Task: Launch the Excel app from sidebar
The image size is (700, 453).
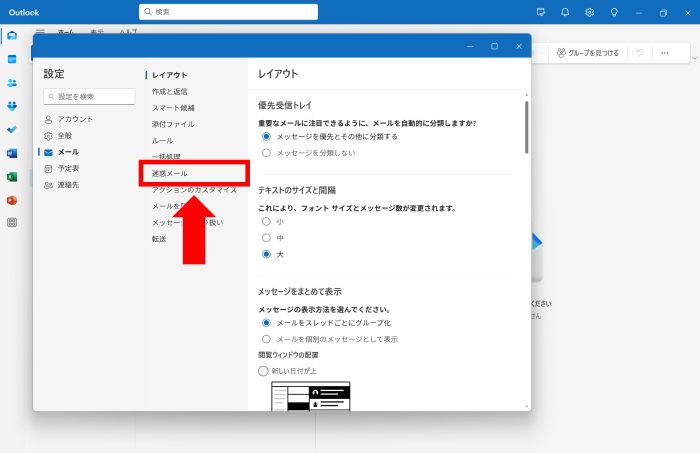Action: point(12,176)
